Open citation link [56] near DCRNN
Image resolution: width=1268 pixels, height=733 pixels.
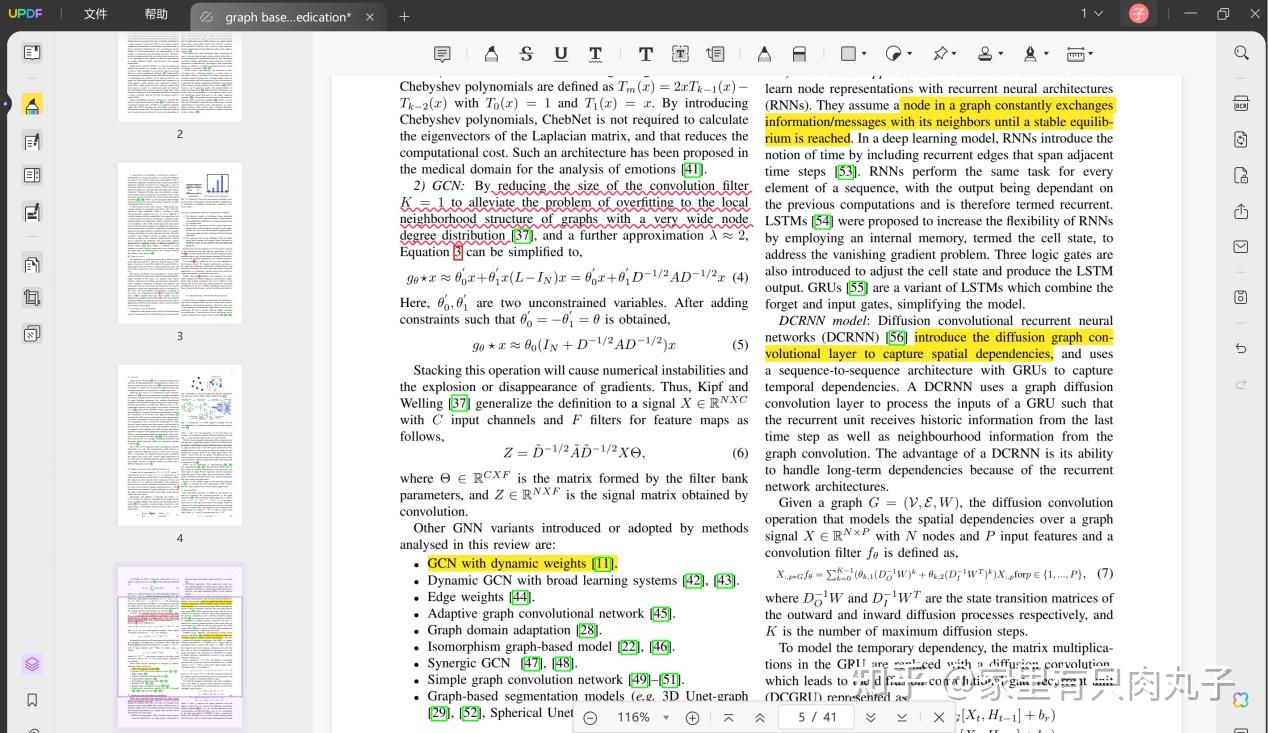pyautogui.click(x=896, y=337)
